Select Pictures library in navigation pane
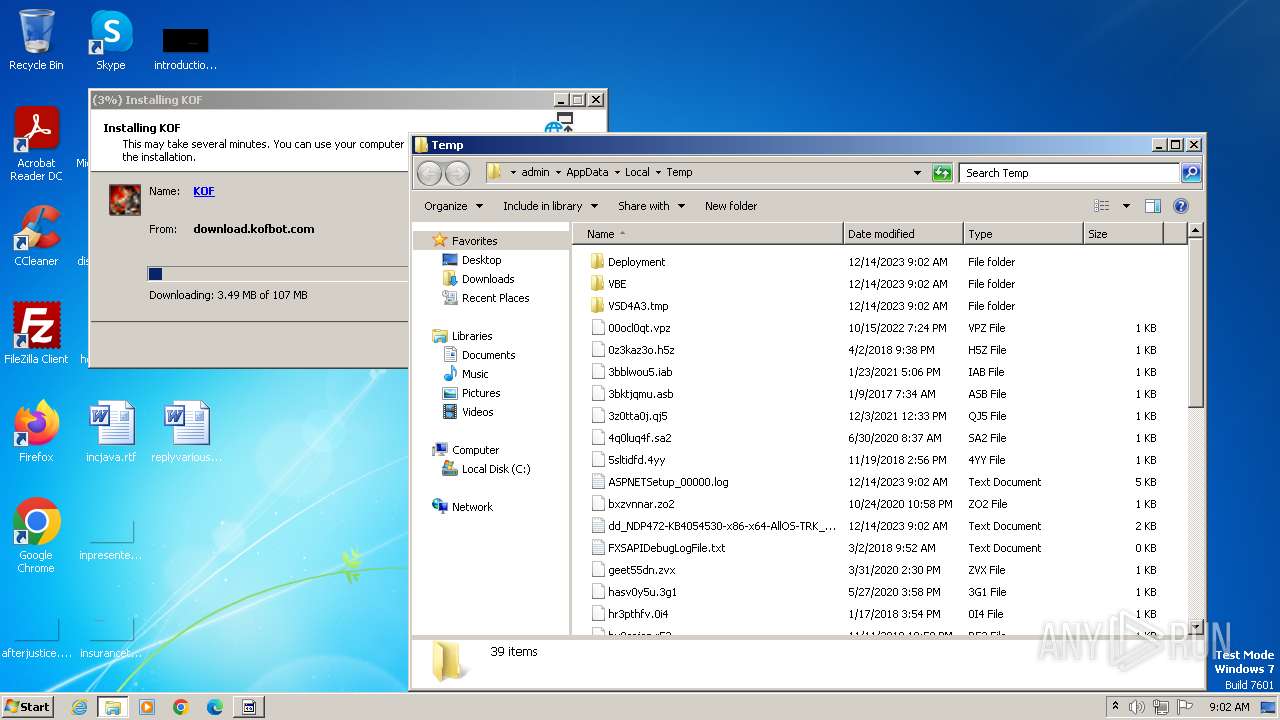1280x720 pixels. coord(481,393)
